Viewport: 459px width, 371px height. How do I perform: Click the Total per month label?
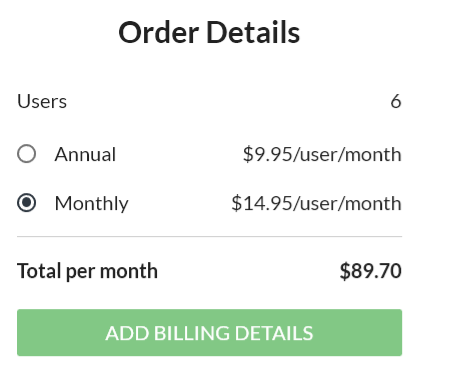click(x=87, y=271)
